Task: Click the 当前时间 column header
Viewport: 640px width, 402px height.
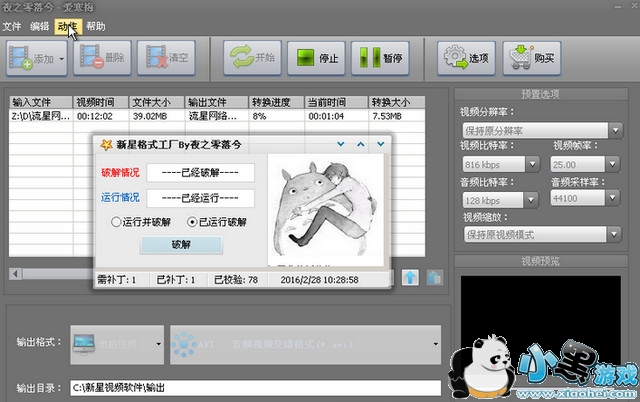Action: click(x=336, y=102)
